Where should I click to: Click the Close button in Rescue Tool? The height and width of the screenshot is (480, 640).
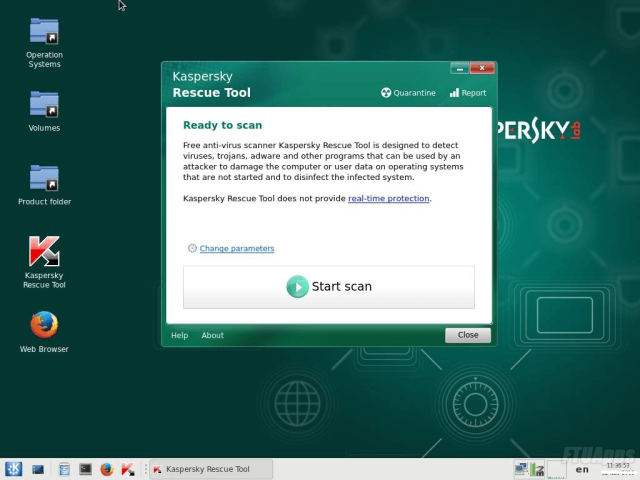[x=468, y=335]
